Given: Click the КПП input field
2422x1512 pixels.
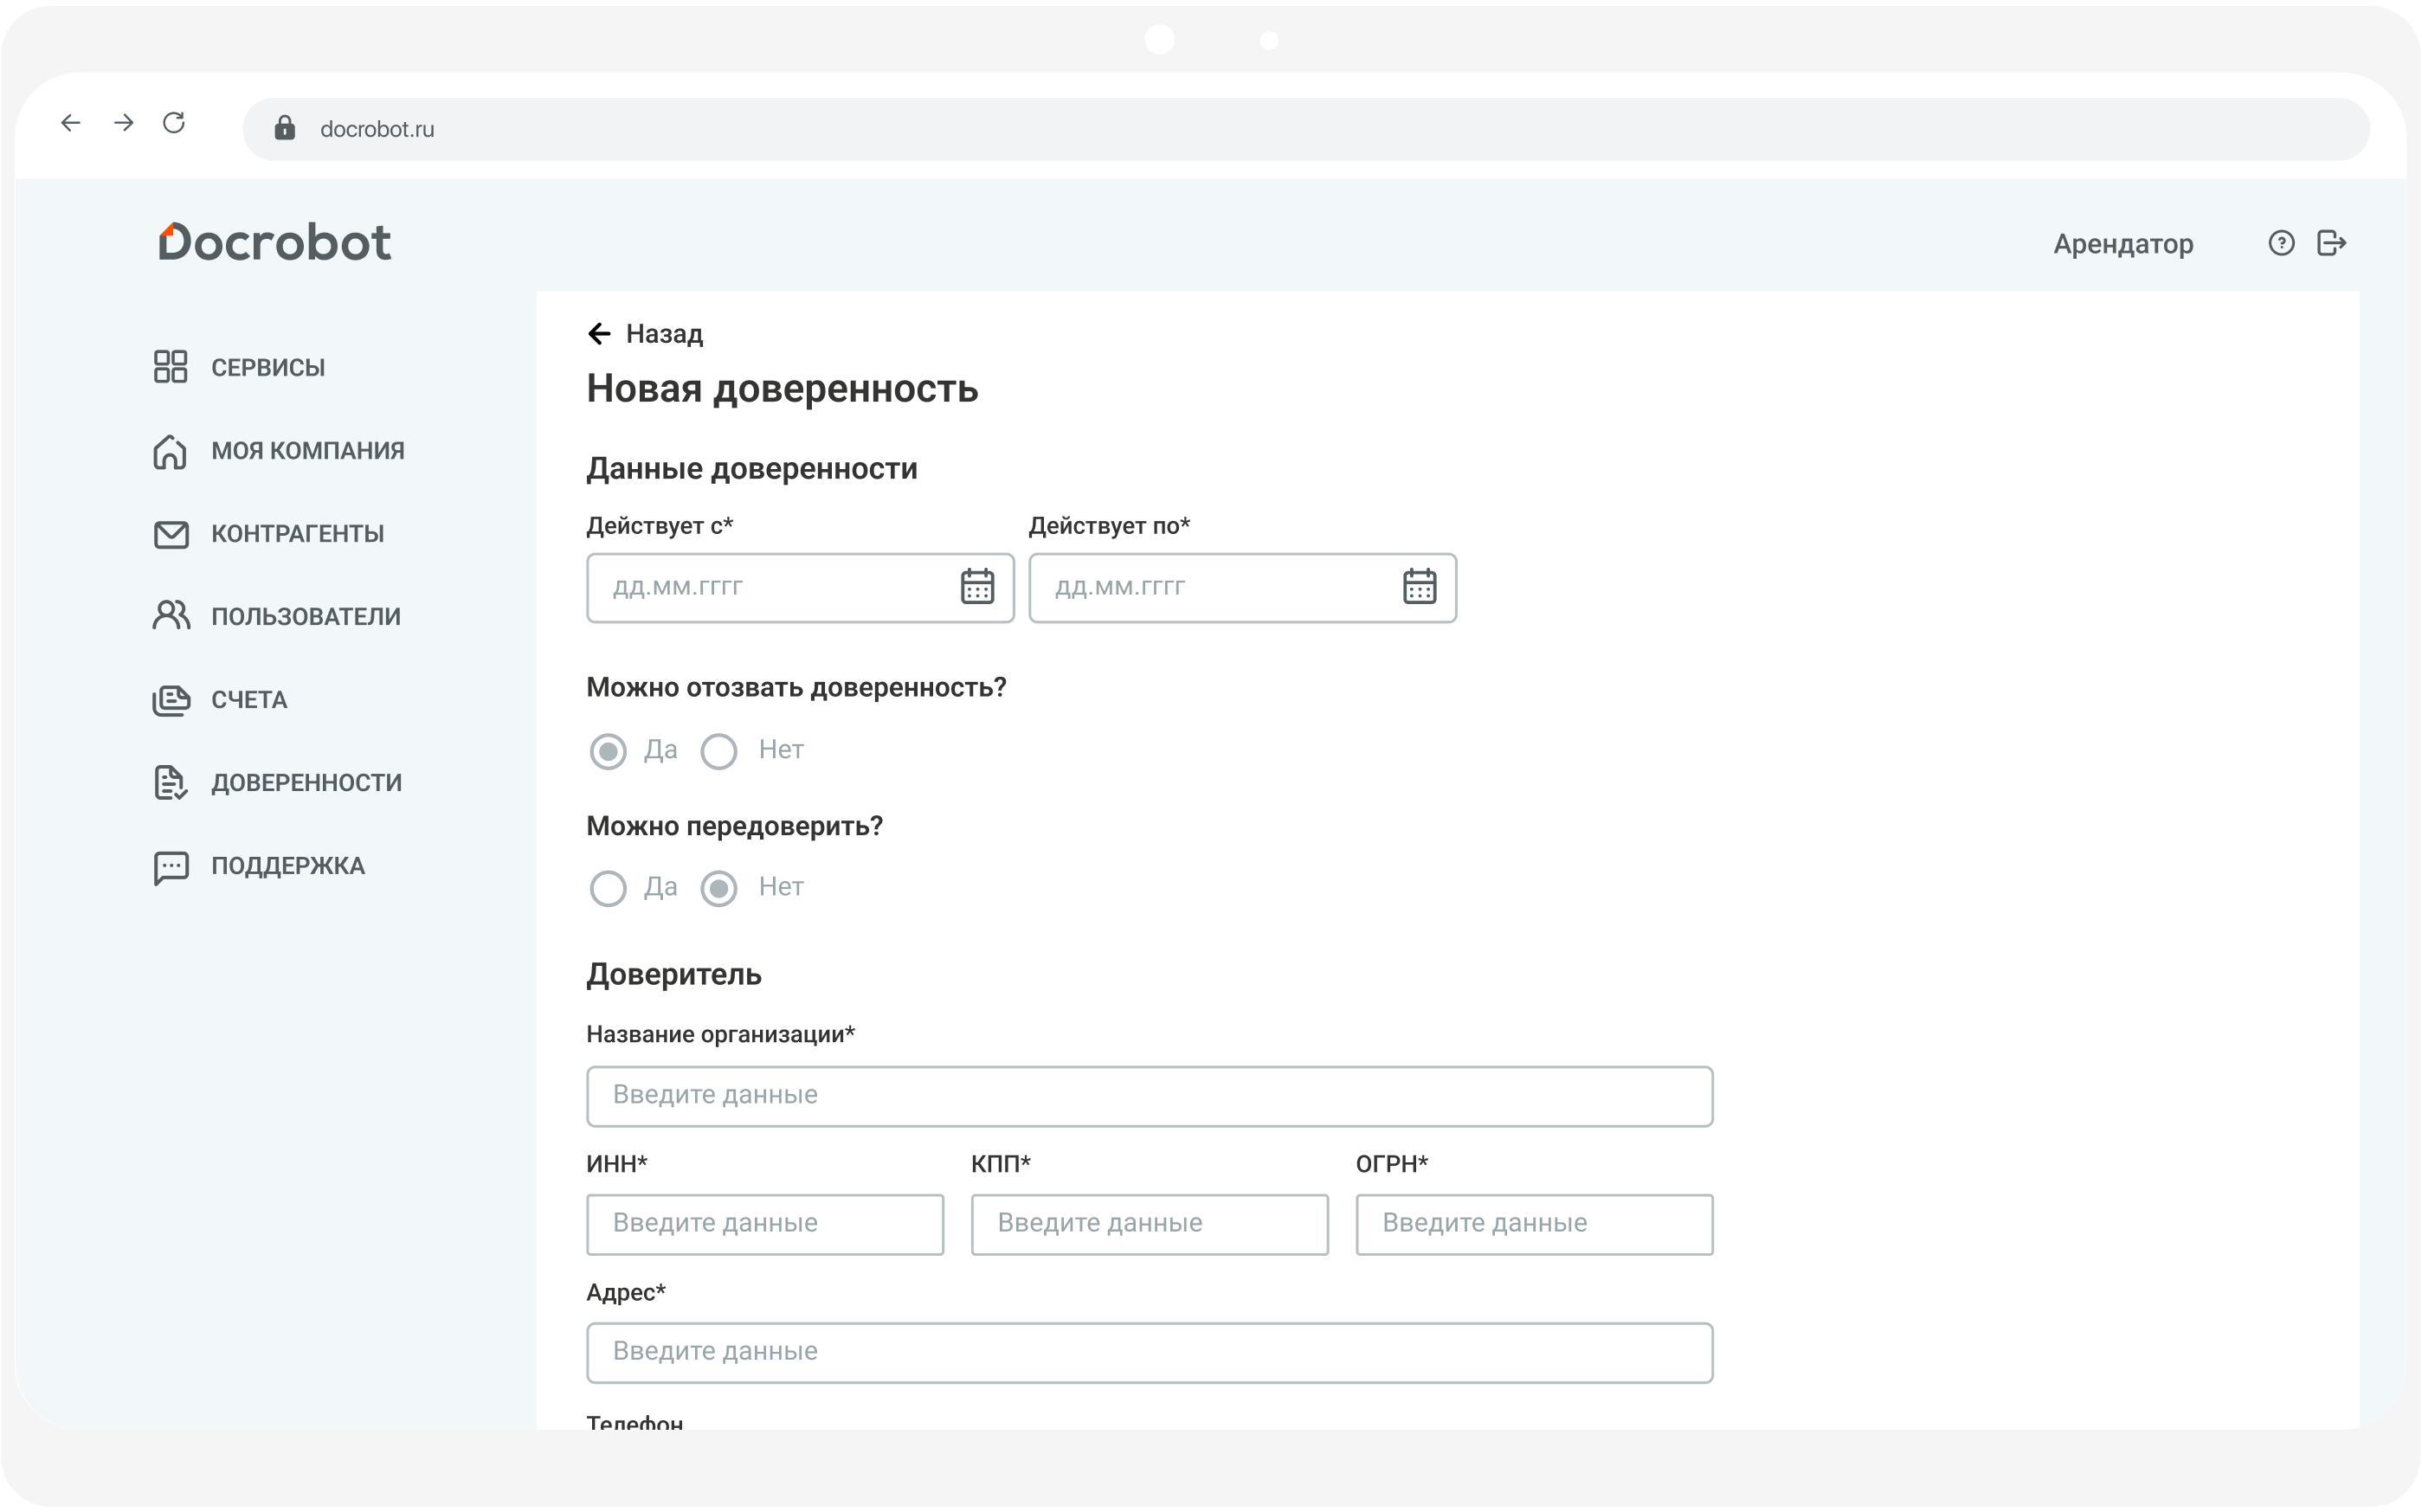Looking at the screenshot, I should tap(1149, 1224).
